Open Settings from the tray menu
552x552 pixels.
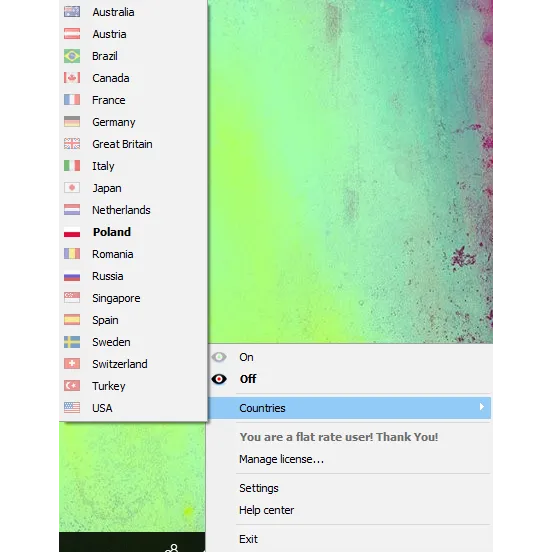tap(259, 488)
